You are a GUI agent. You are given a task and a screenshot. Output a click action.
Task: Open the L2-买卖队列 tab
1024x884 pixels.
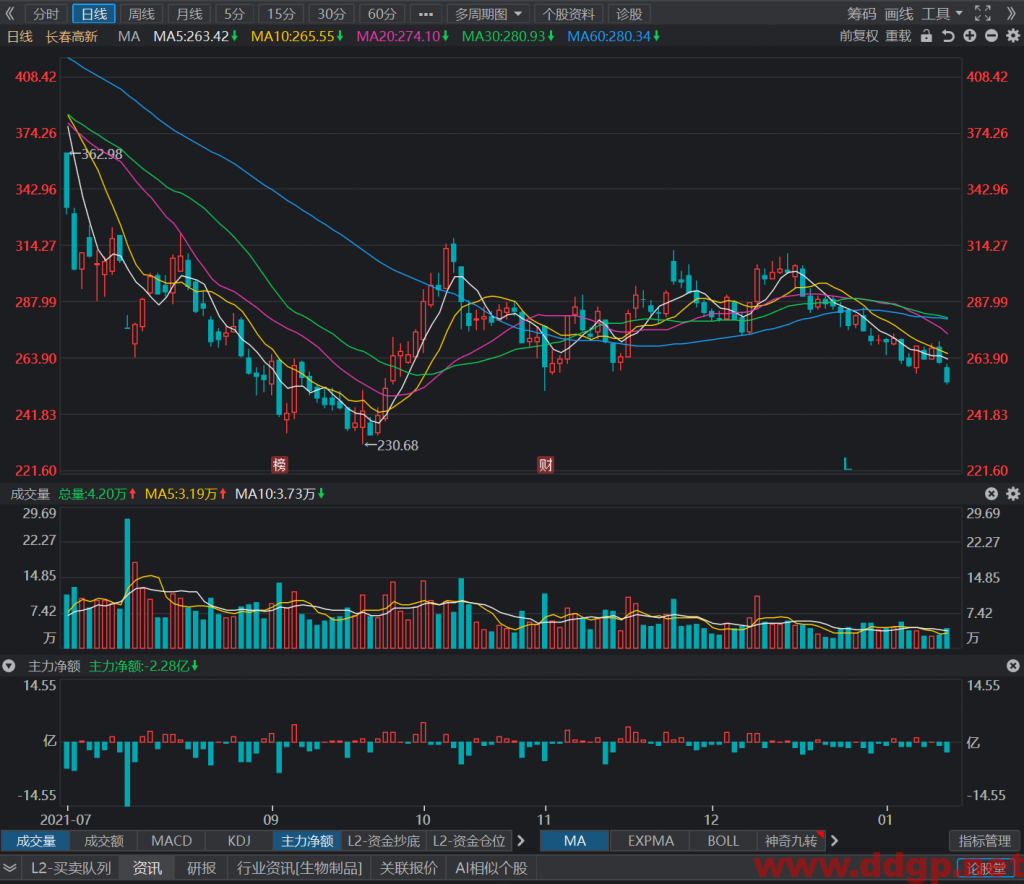point(71,868)
